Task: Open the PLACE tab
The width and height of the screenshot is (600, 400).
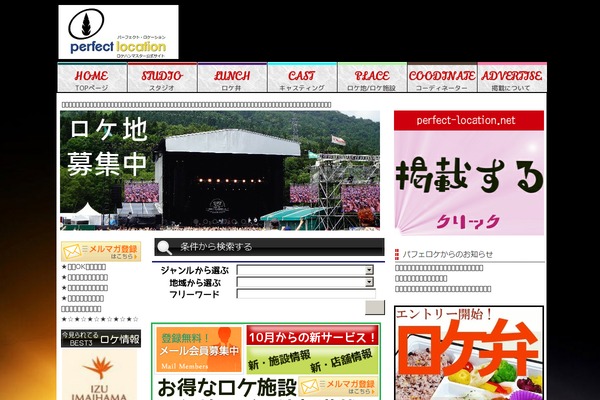Action: (x=372, y=78)
